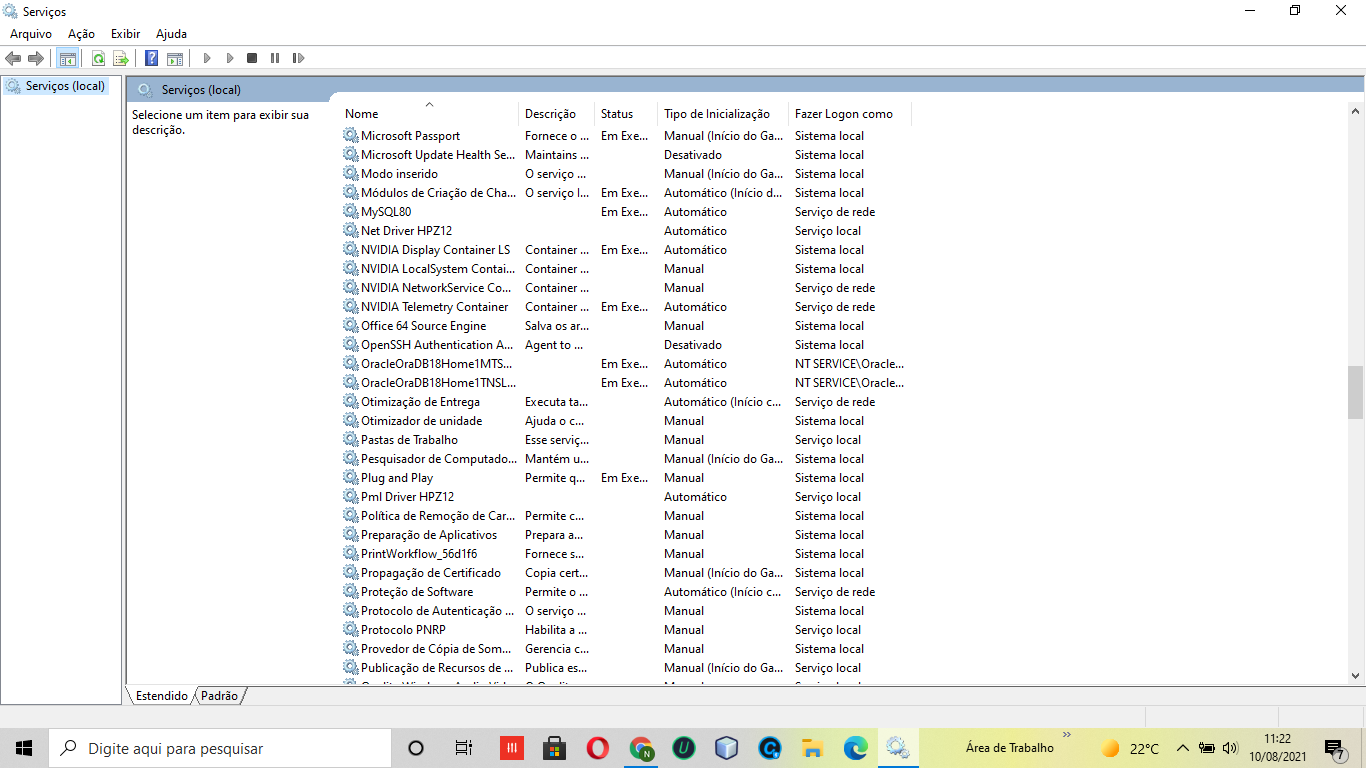Refresh the services list
The image size is (1366, 768).
(x=98, y=58)
